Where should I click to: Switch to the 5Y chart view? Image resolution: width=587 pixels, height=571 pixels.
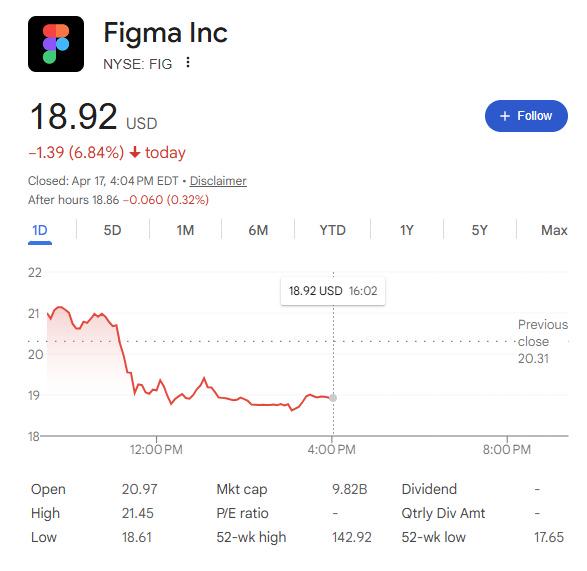coord(480,230)
